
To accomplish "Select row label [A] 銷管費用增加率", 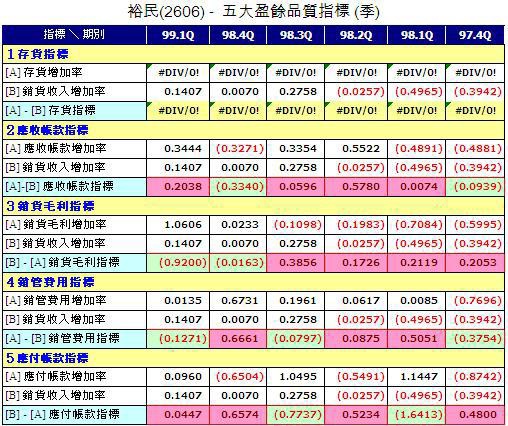I will click(74, 301).
